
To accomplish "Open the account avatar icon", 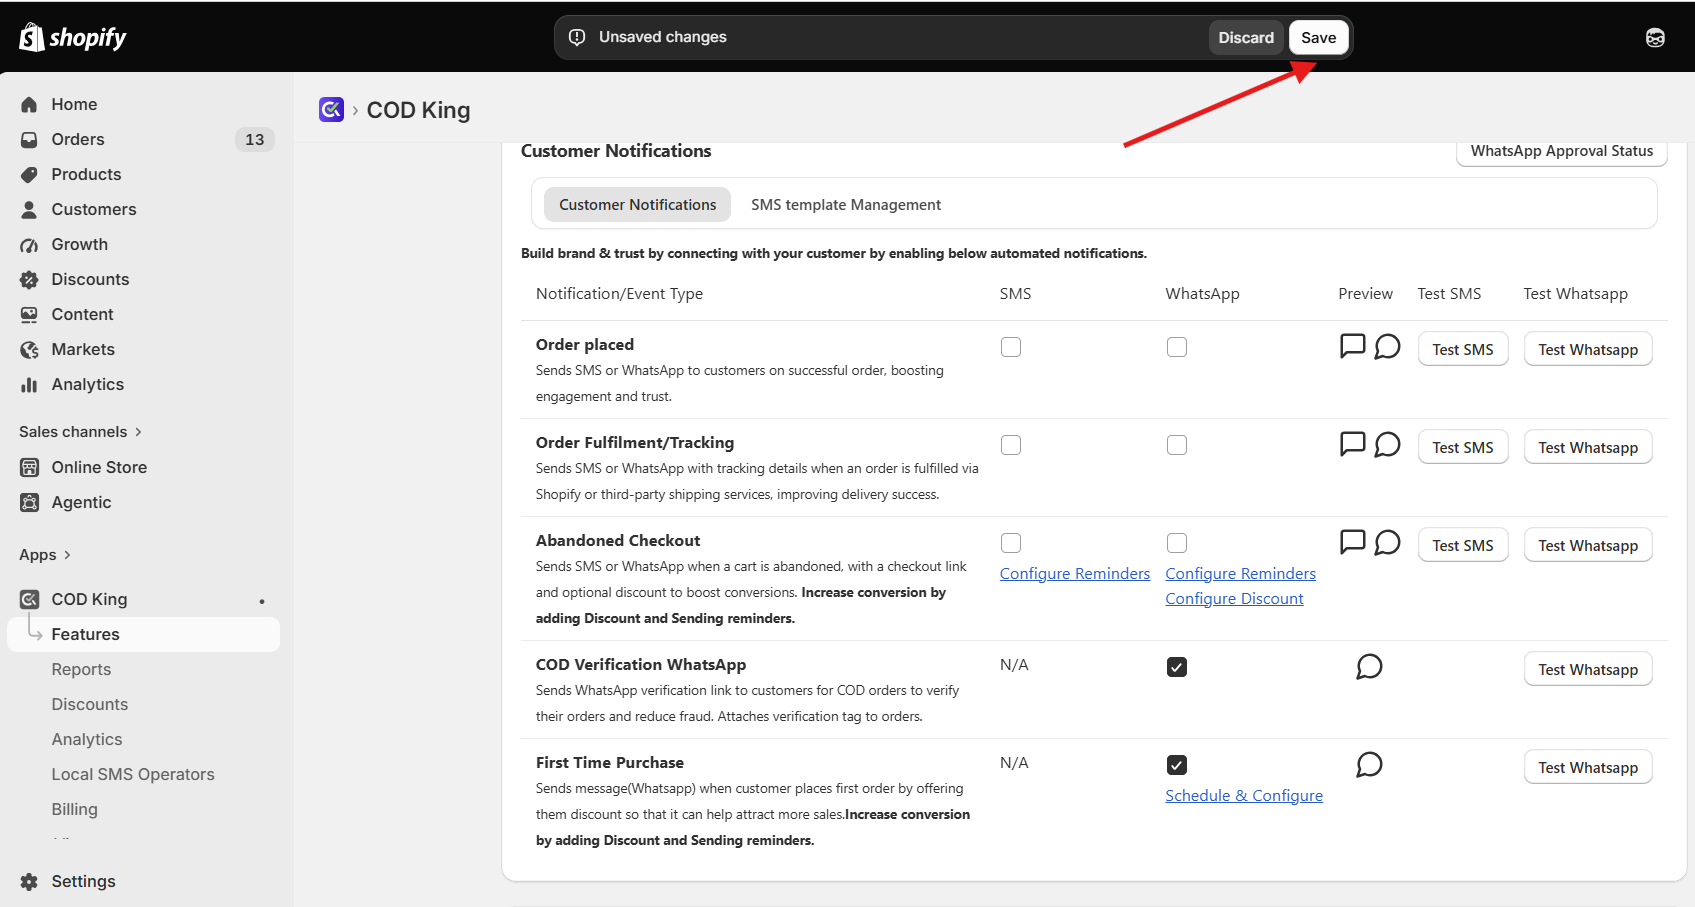I will click(1655, 38).
